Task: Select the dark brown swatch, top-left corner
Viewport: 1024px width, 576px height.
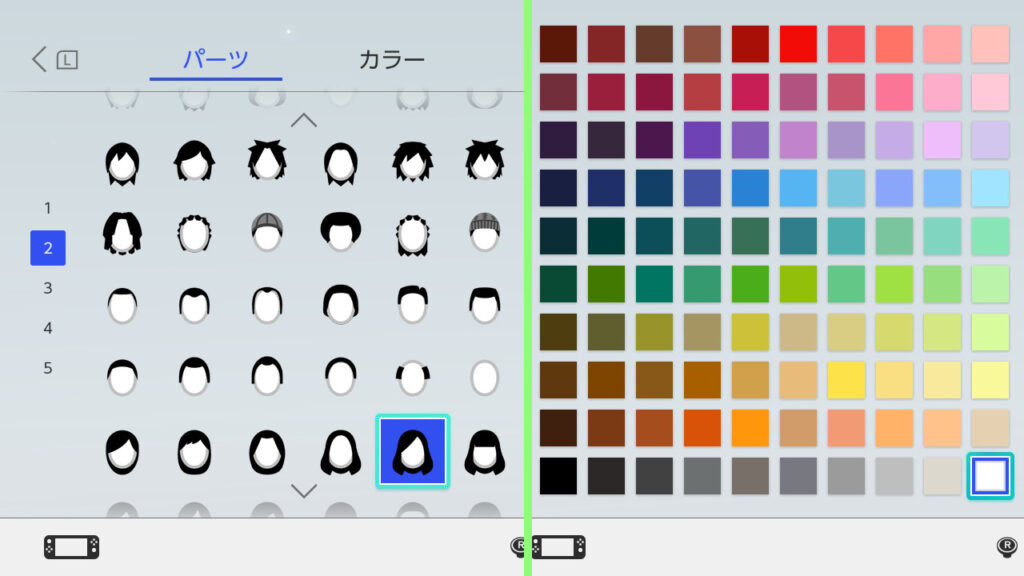Action: point(558,44)
